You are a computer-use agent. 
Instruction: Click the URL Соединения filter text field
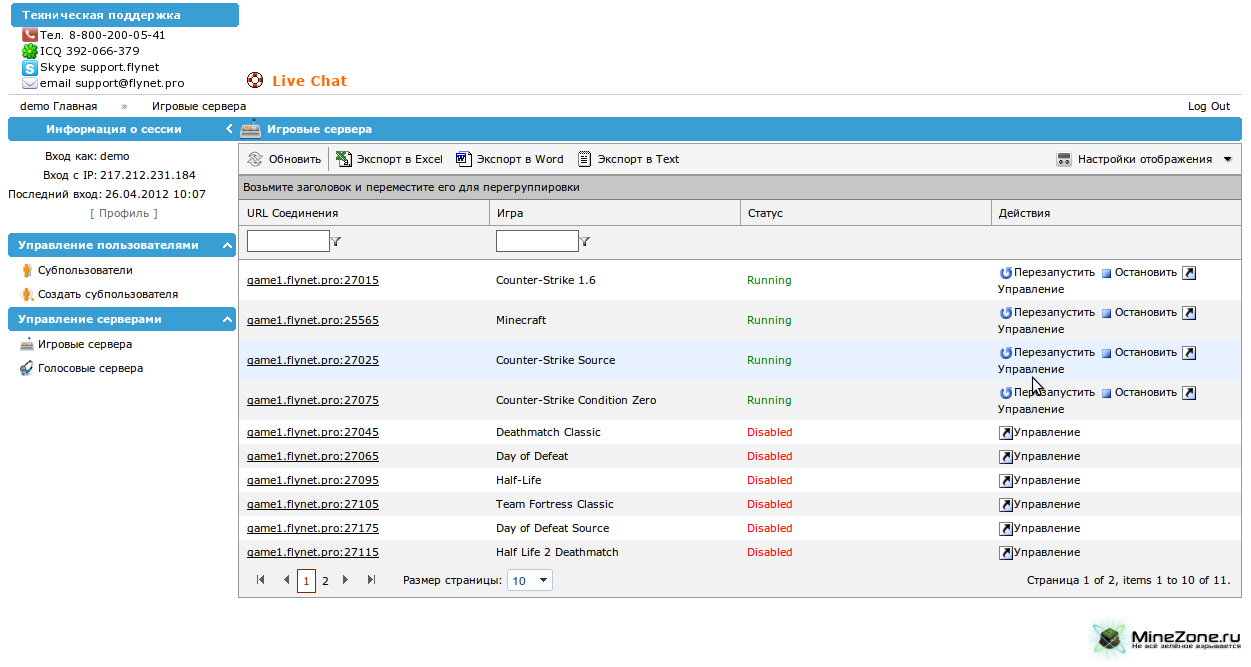pos(288,241)
